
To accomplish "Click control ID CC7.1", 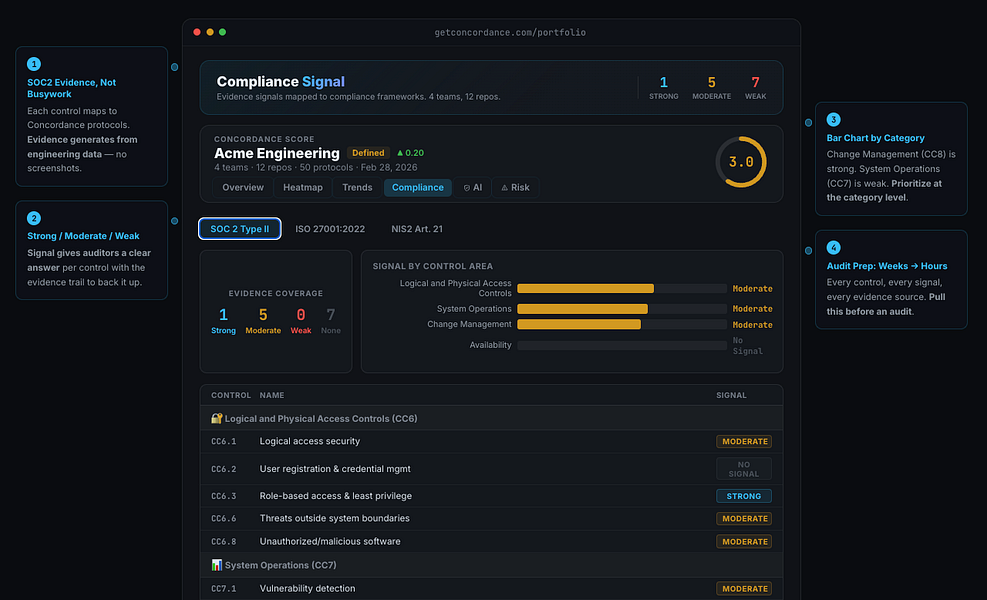I will (x=223, y=589).
